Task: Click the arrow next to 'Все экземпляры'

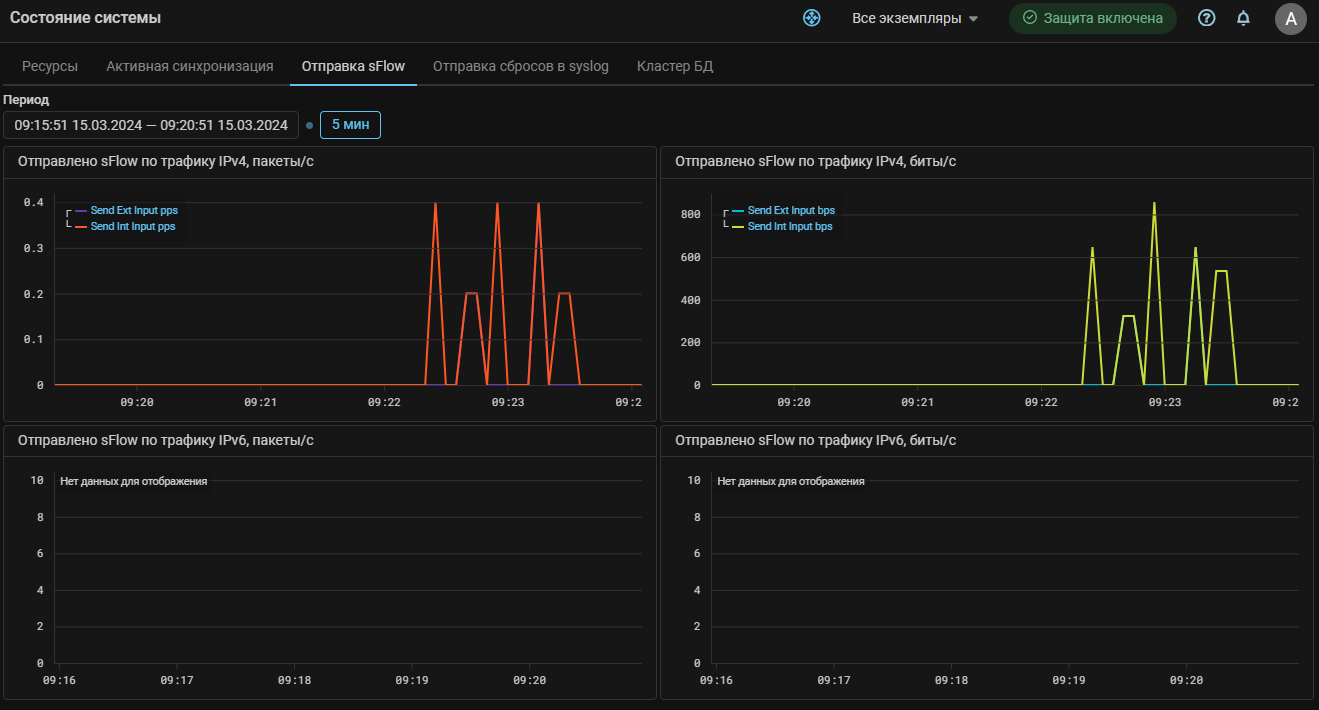Action: (x=973, y=19)
